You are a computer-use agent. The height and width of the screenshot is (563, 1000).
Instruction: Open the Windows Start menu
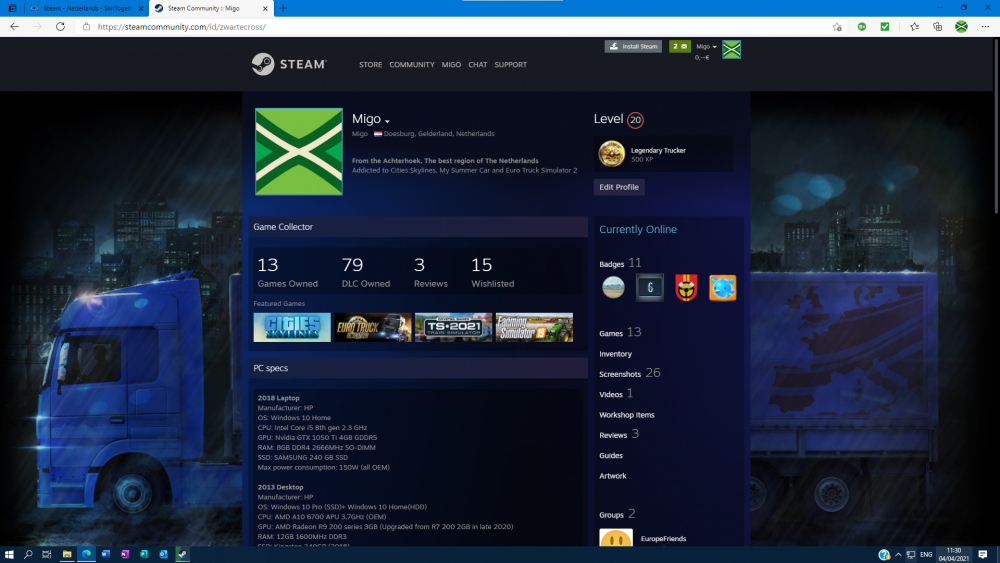(9, 554)
